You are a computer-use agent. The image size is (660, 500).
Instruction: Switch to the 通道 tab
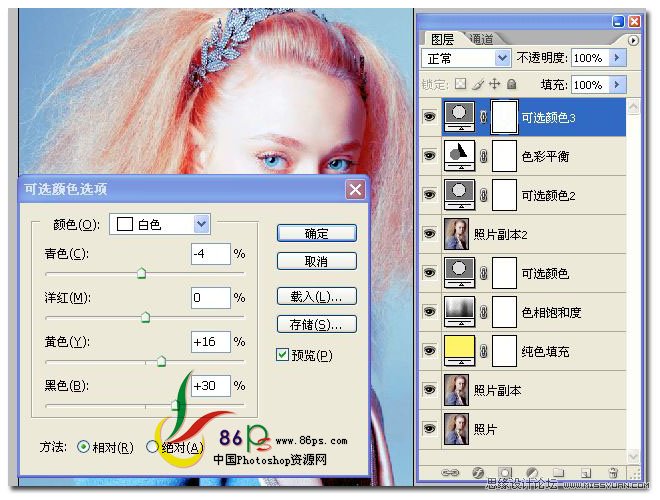pos(481,39)
